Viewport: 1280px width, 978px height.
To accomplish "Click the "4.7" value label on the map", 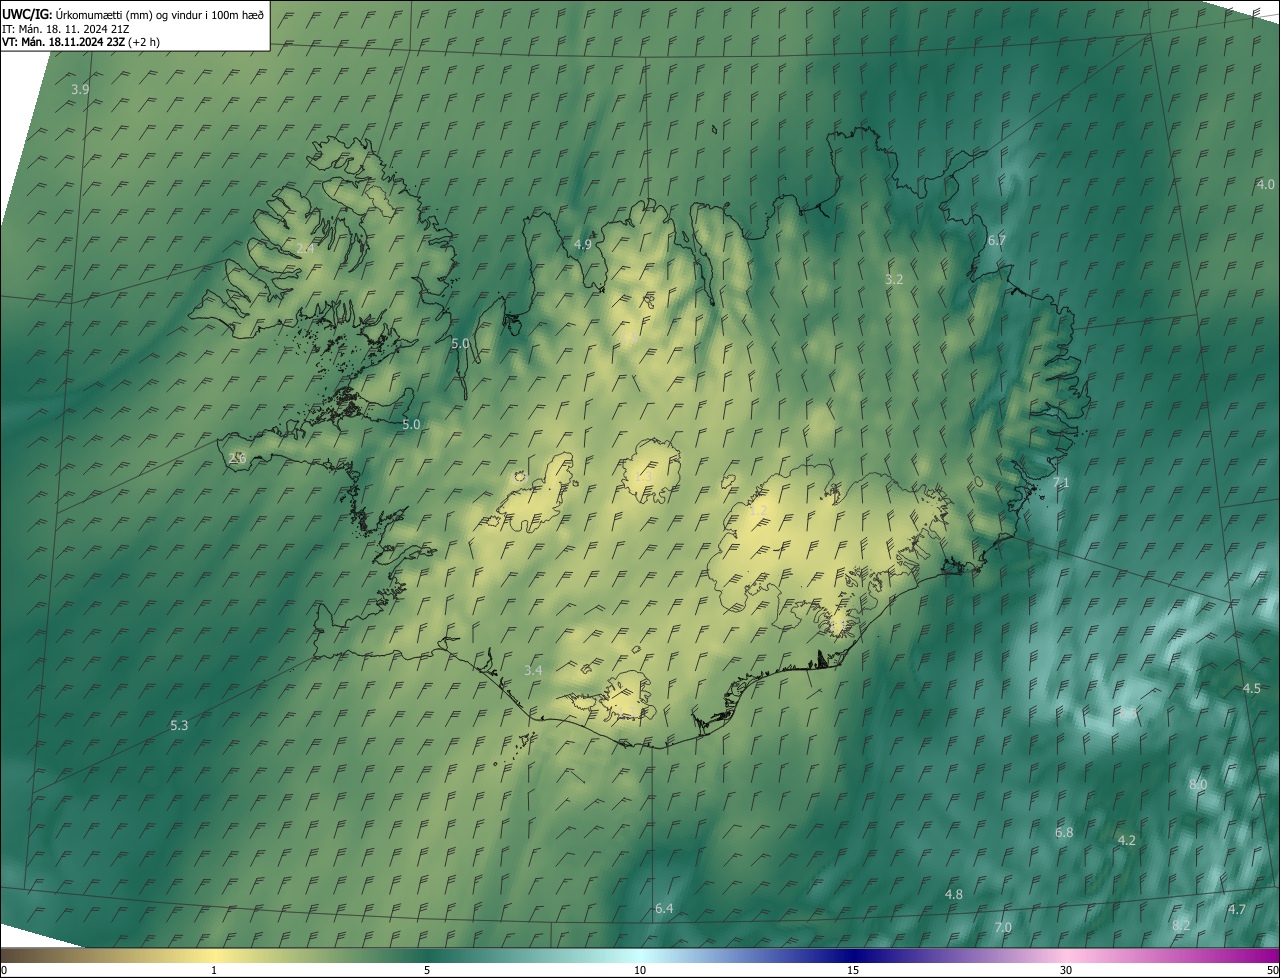I will point(1237,910).
